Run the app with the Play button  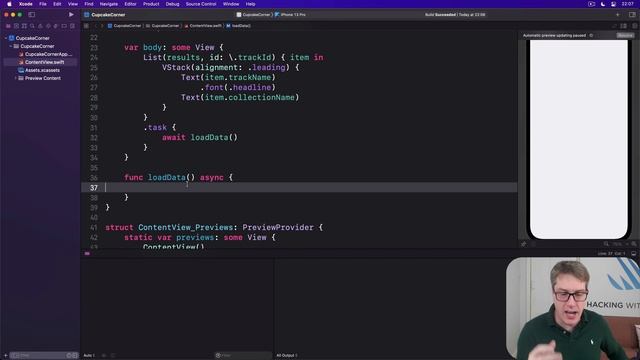[71, 15]
